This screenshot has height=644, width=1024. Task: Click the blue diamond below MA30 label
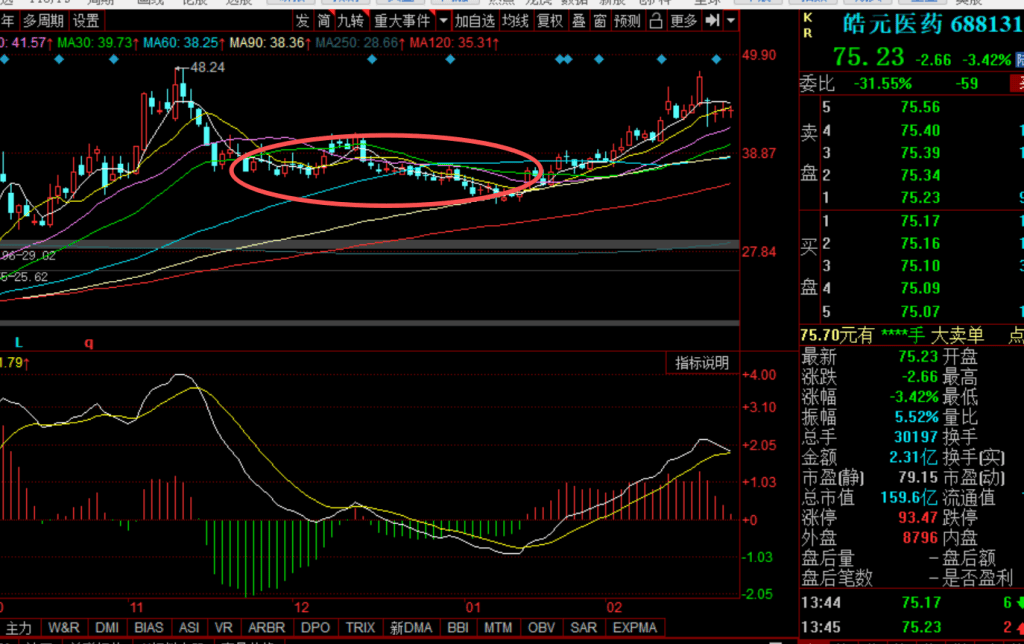coord(58,60)
